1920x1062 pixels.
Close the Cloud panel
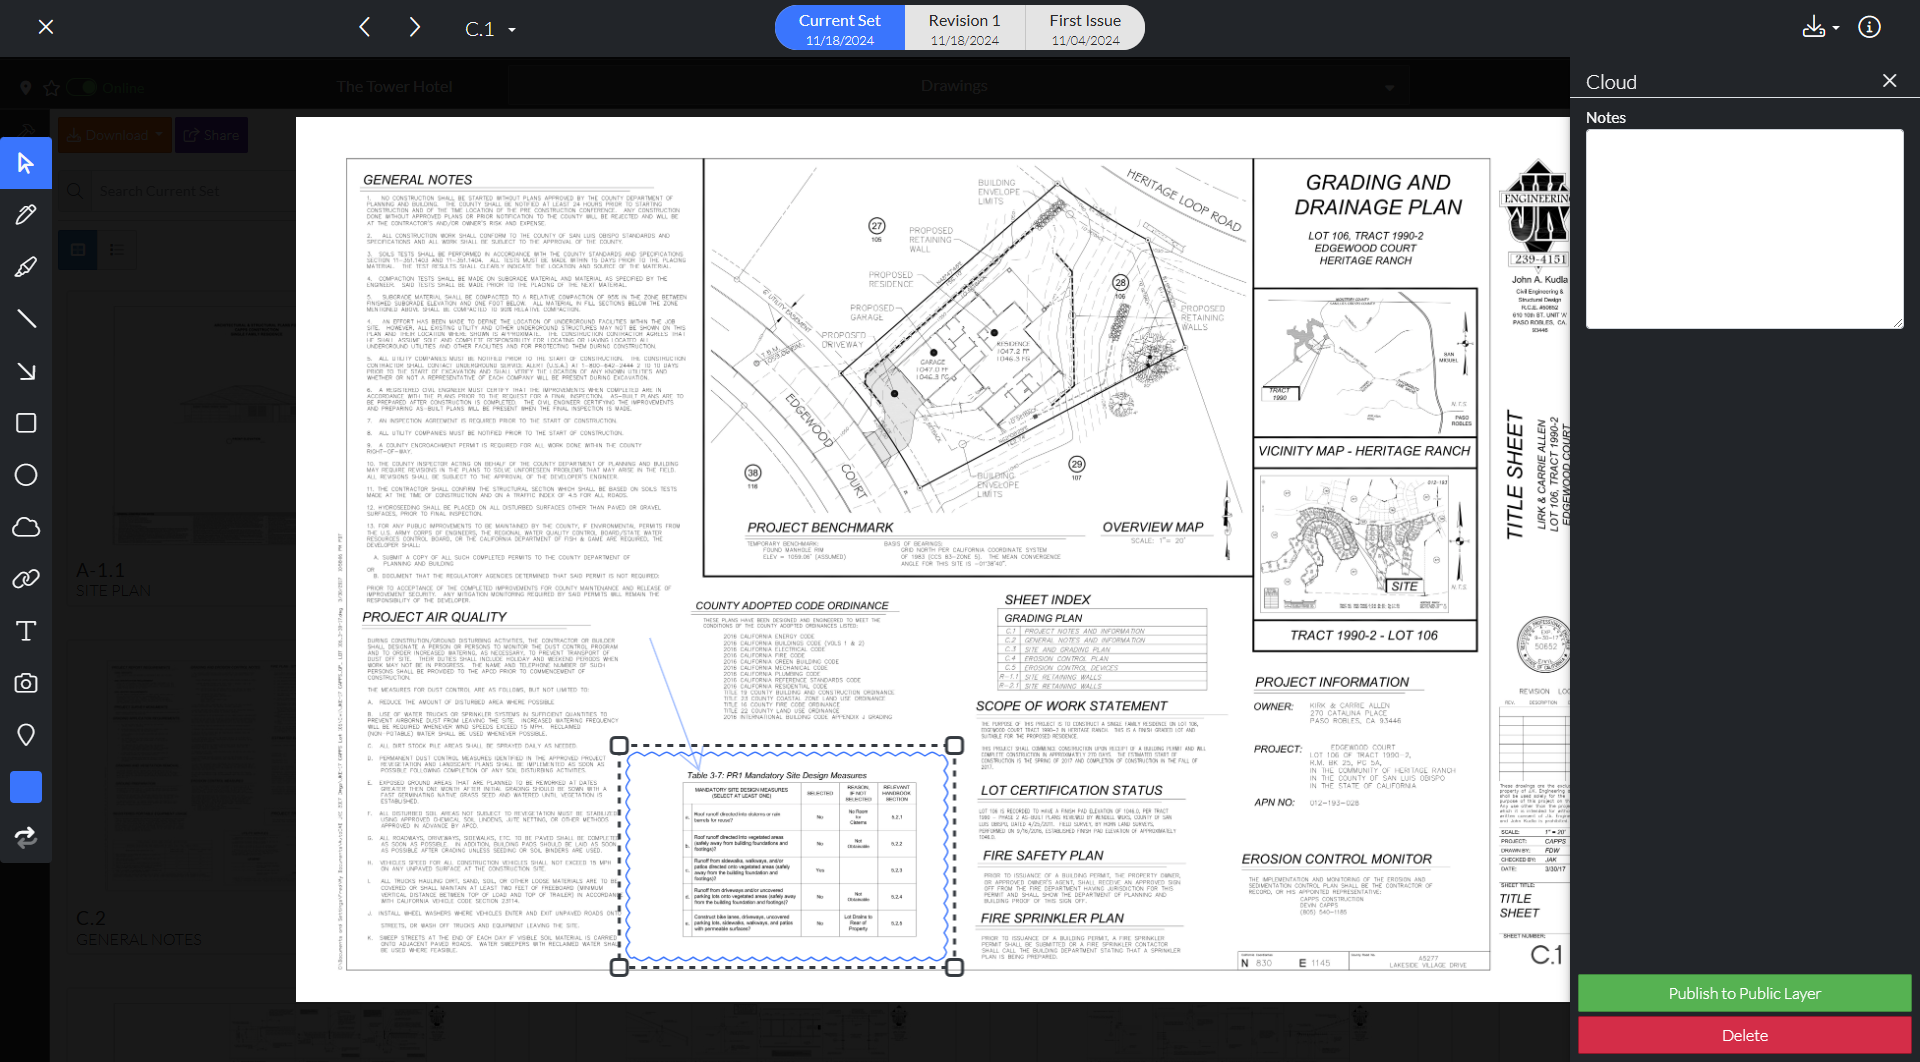1889,81
